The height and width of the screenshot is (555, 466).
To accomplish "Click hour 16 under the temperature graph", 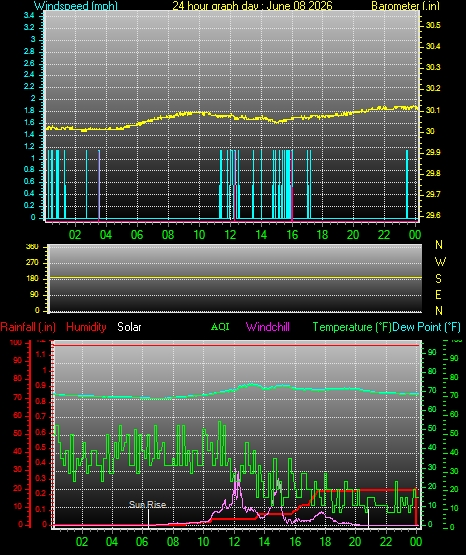I will pyautogui.click(x=295, y=542).
